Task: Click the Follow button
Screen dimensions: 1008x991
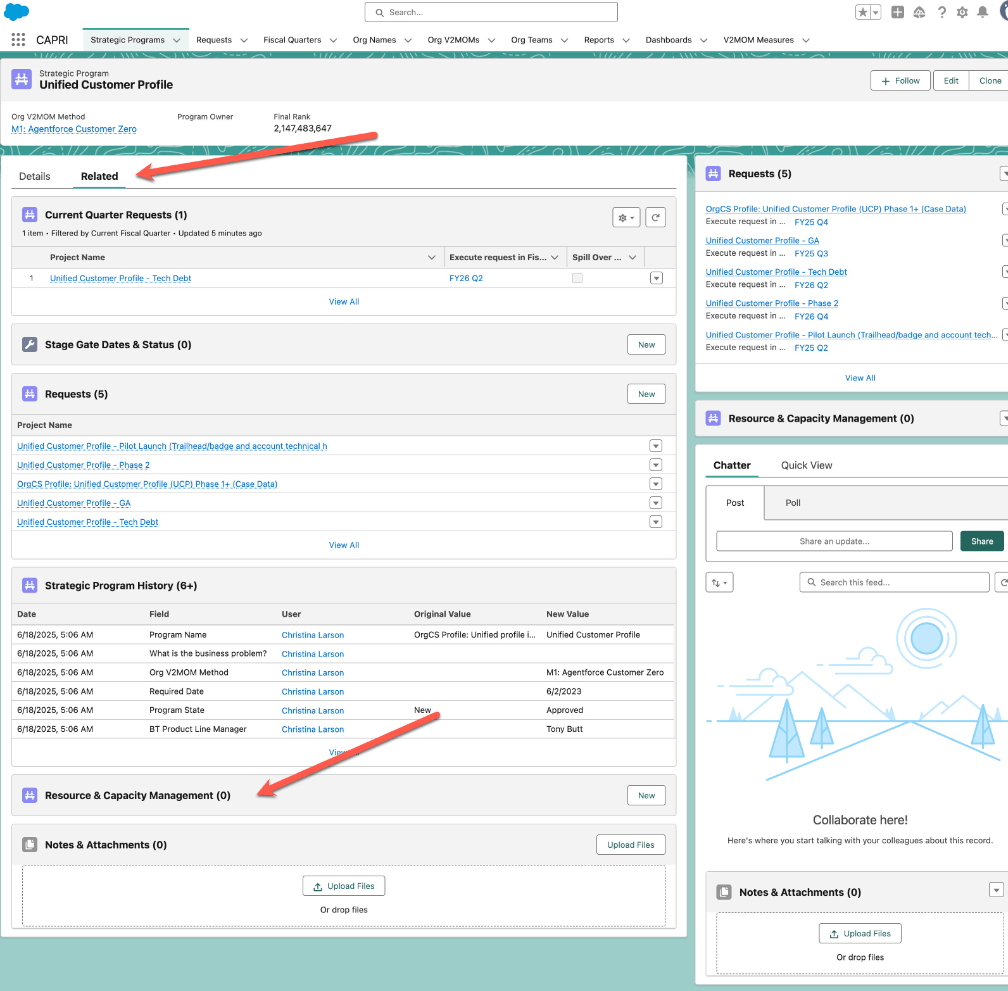Action: coord(900,81)
